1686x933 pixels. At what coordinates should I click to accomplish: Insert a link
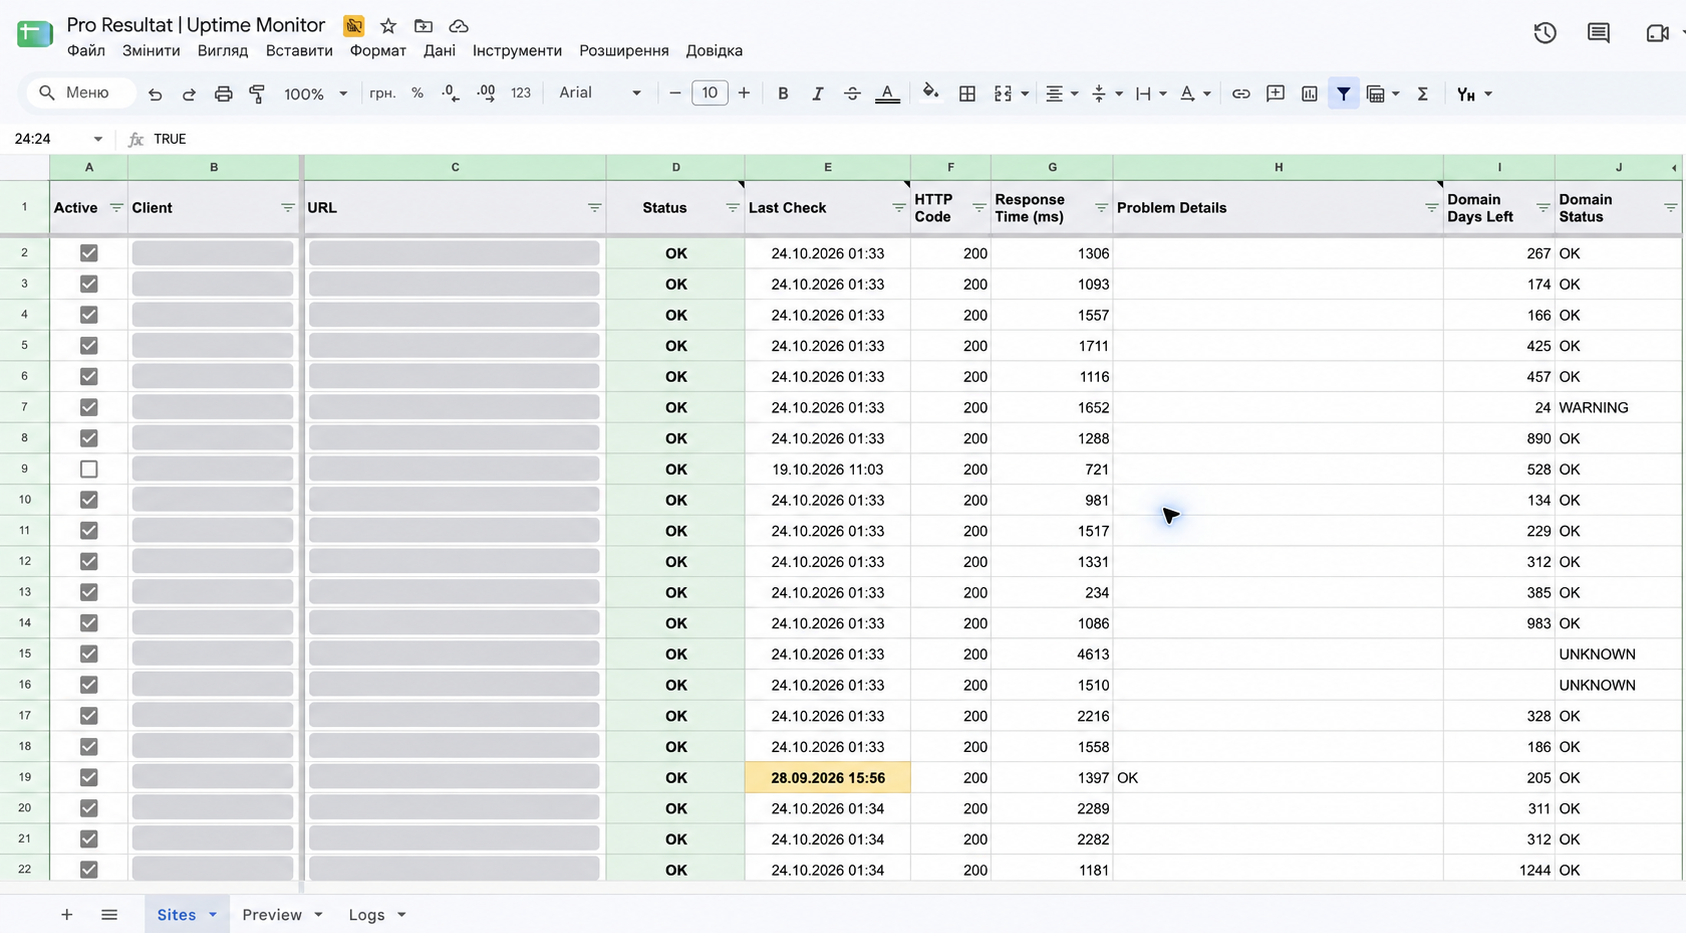(1241, 94)
